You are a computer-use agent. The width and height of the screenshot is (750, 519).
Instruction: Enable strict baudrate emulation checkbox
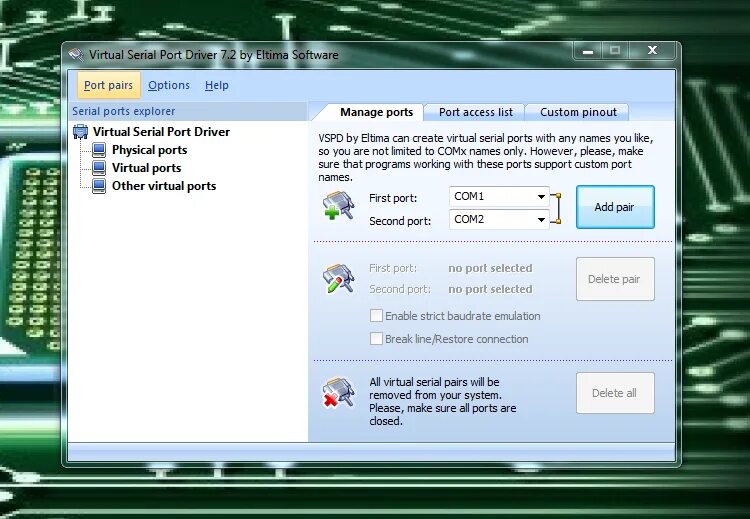point(376,316)
